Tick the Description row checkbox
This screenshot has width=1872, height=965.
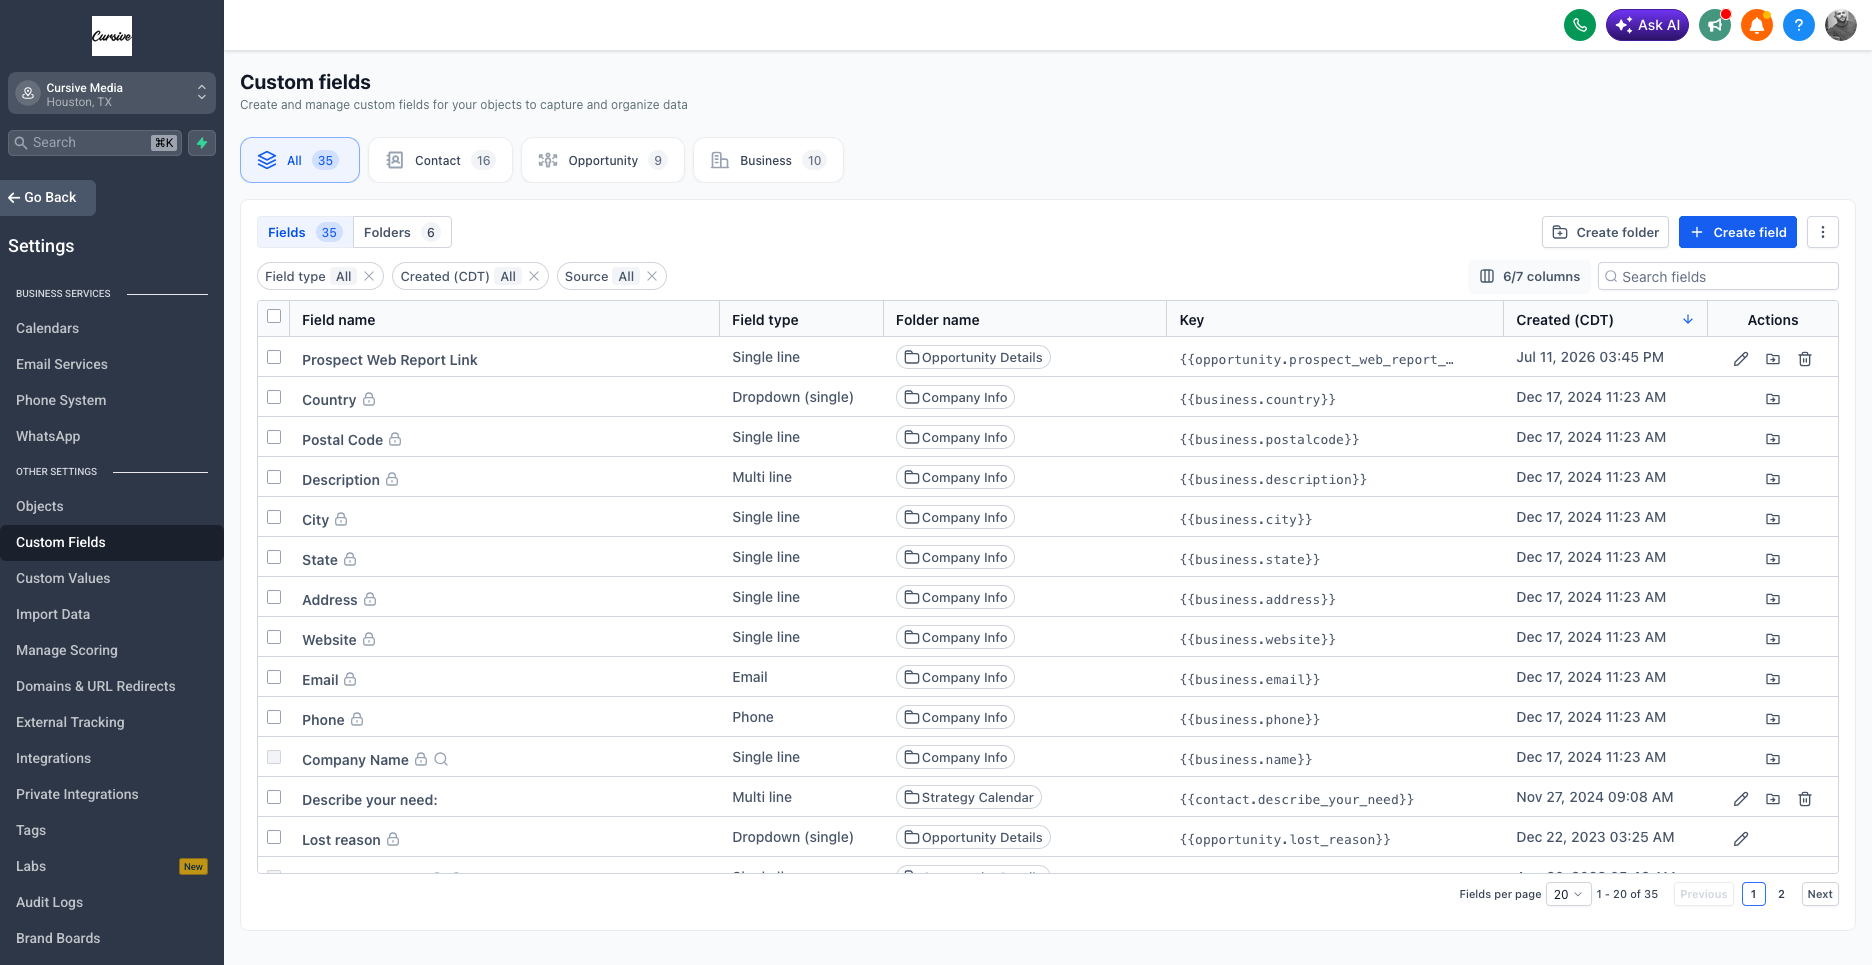(x=274, y=477)
